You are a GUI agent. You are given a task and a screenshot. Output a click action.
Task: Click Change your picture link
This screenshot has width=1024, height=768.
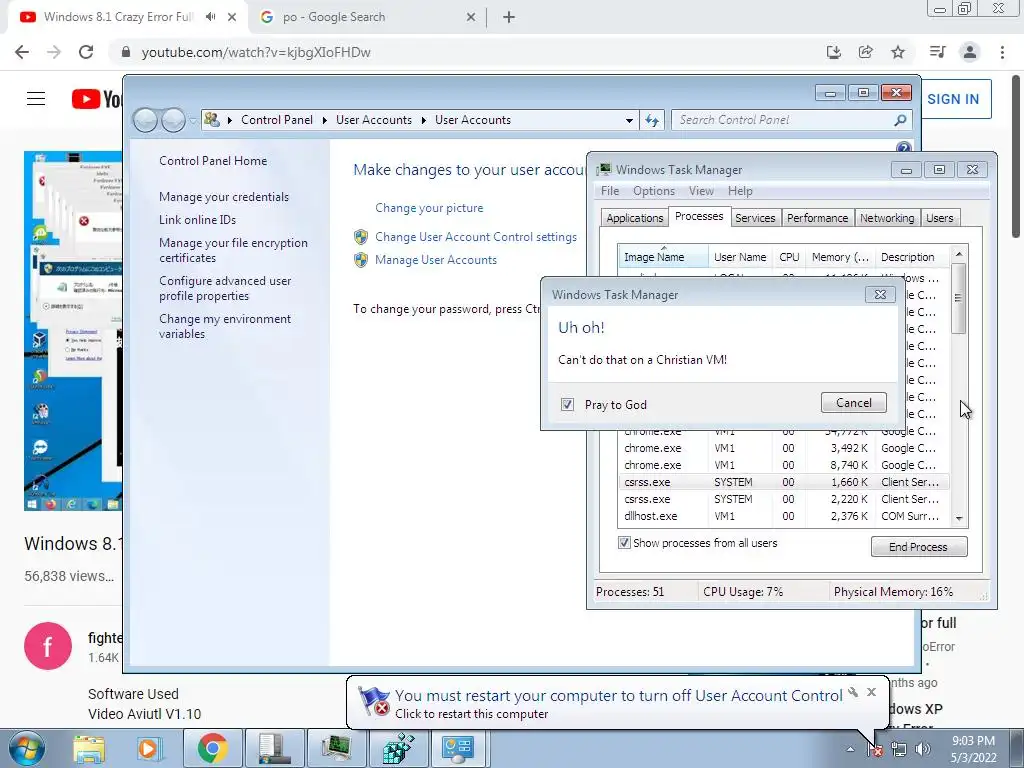click(429, 208)
